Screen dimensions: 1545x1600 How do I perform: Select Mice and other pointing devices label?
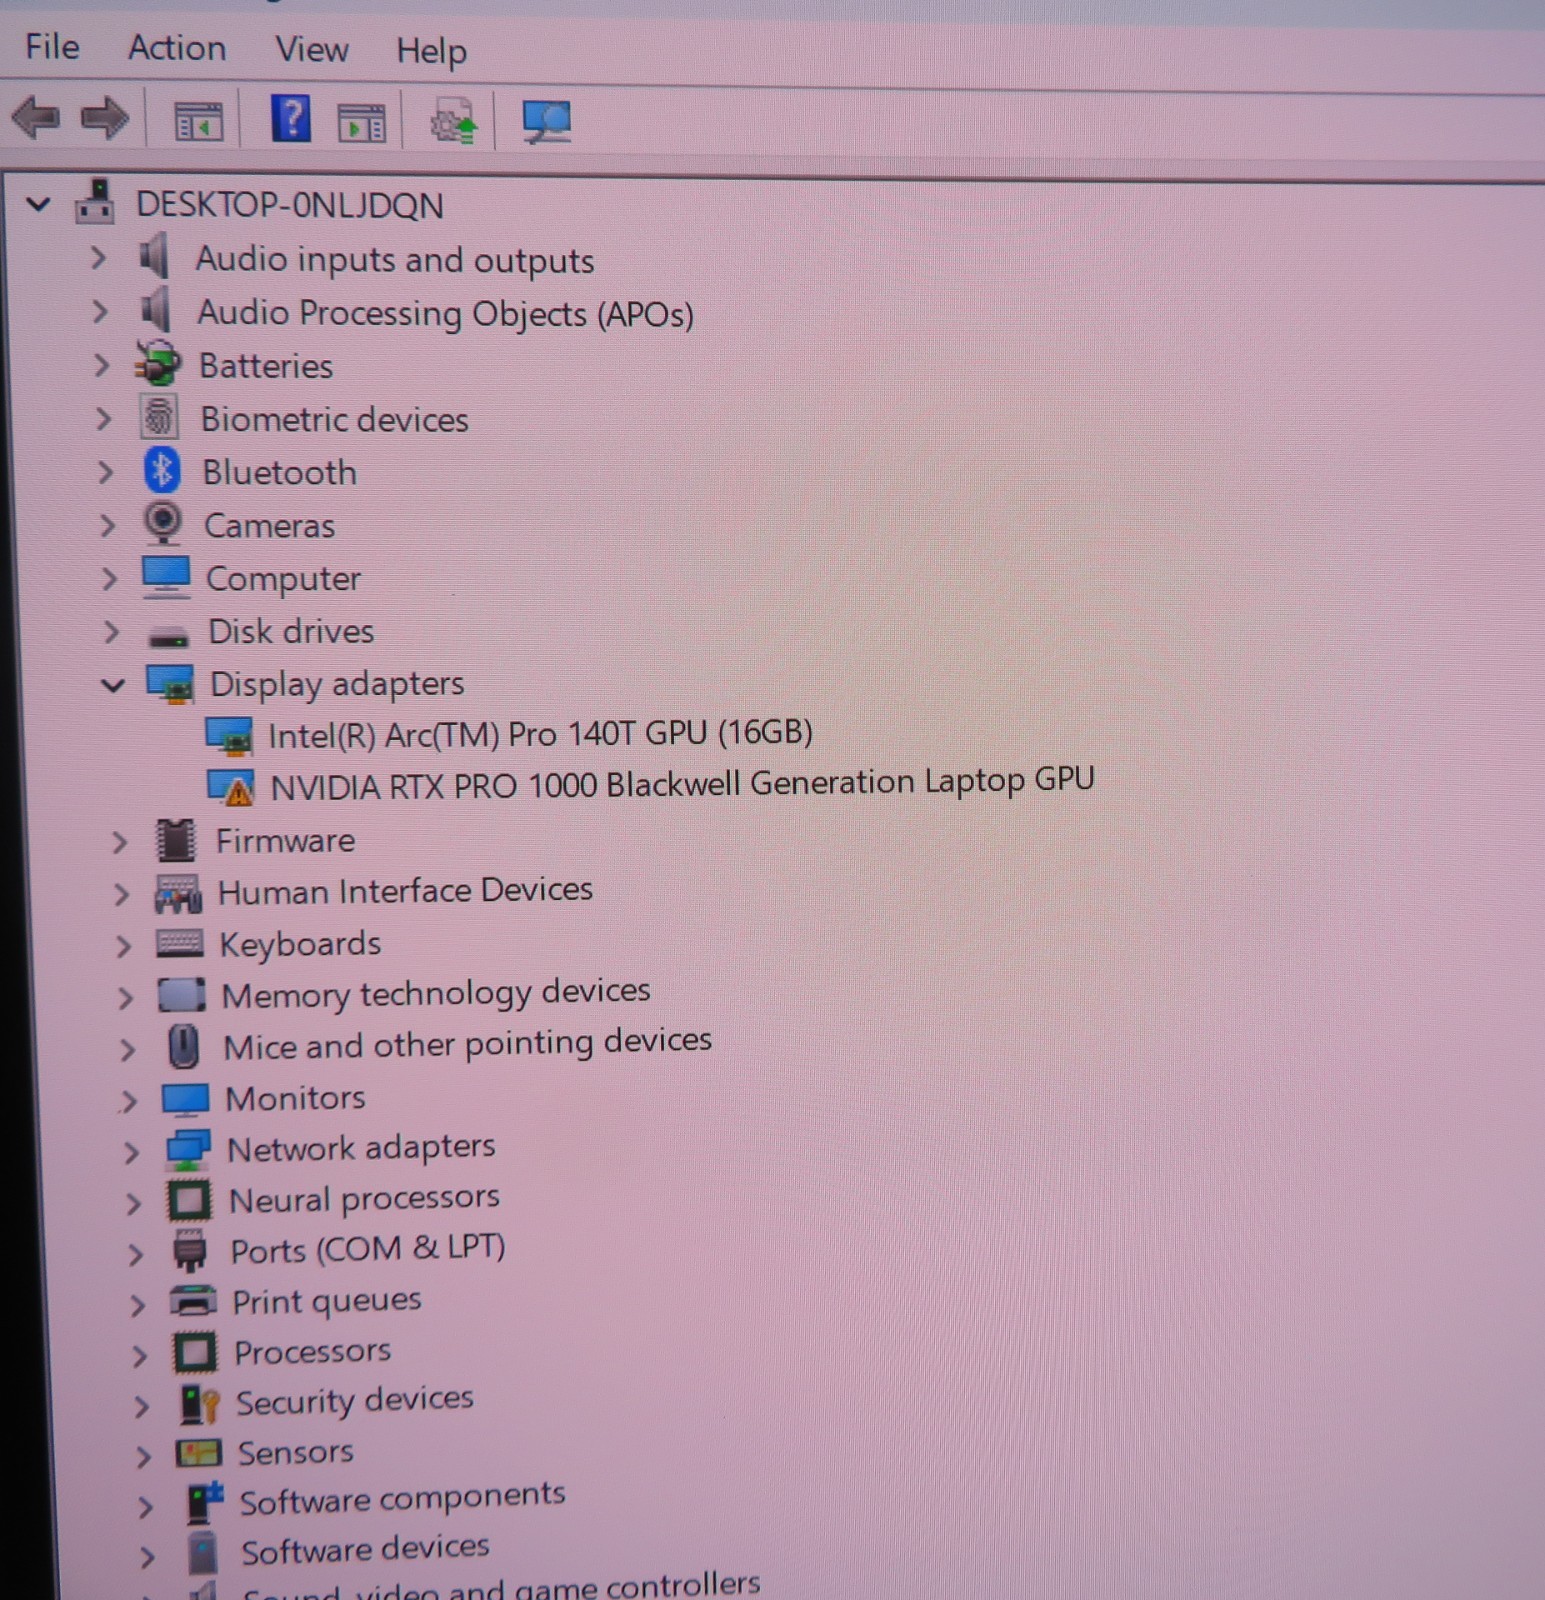coord(468,1044)
